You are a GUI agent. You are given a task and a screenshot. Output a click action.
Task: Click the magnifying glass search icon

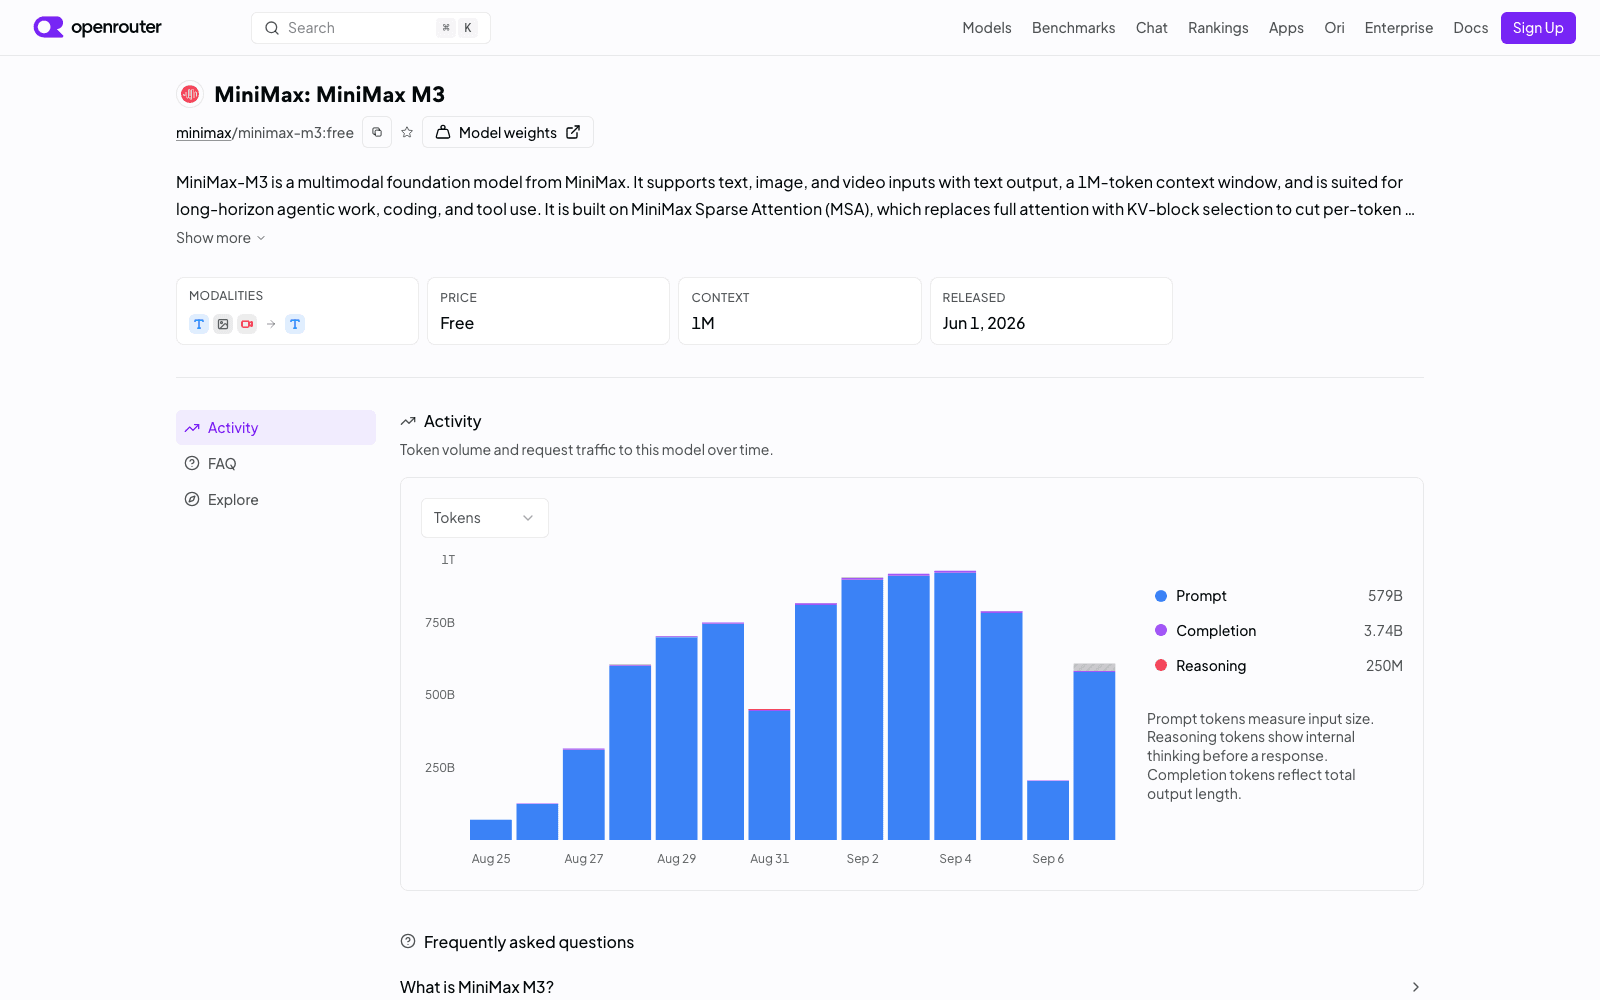272,28
